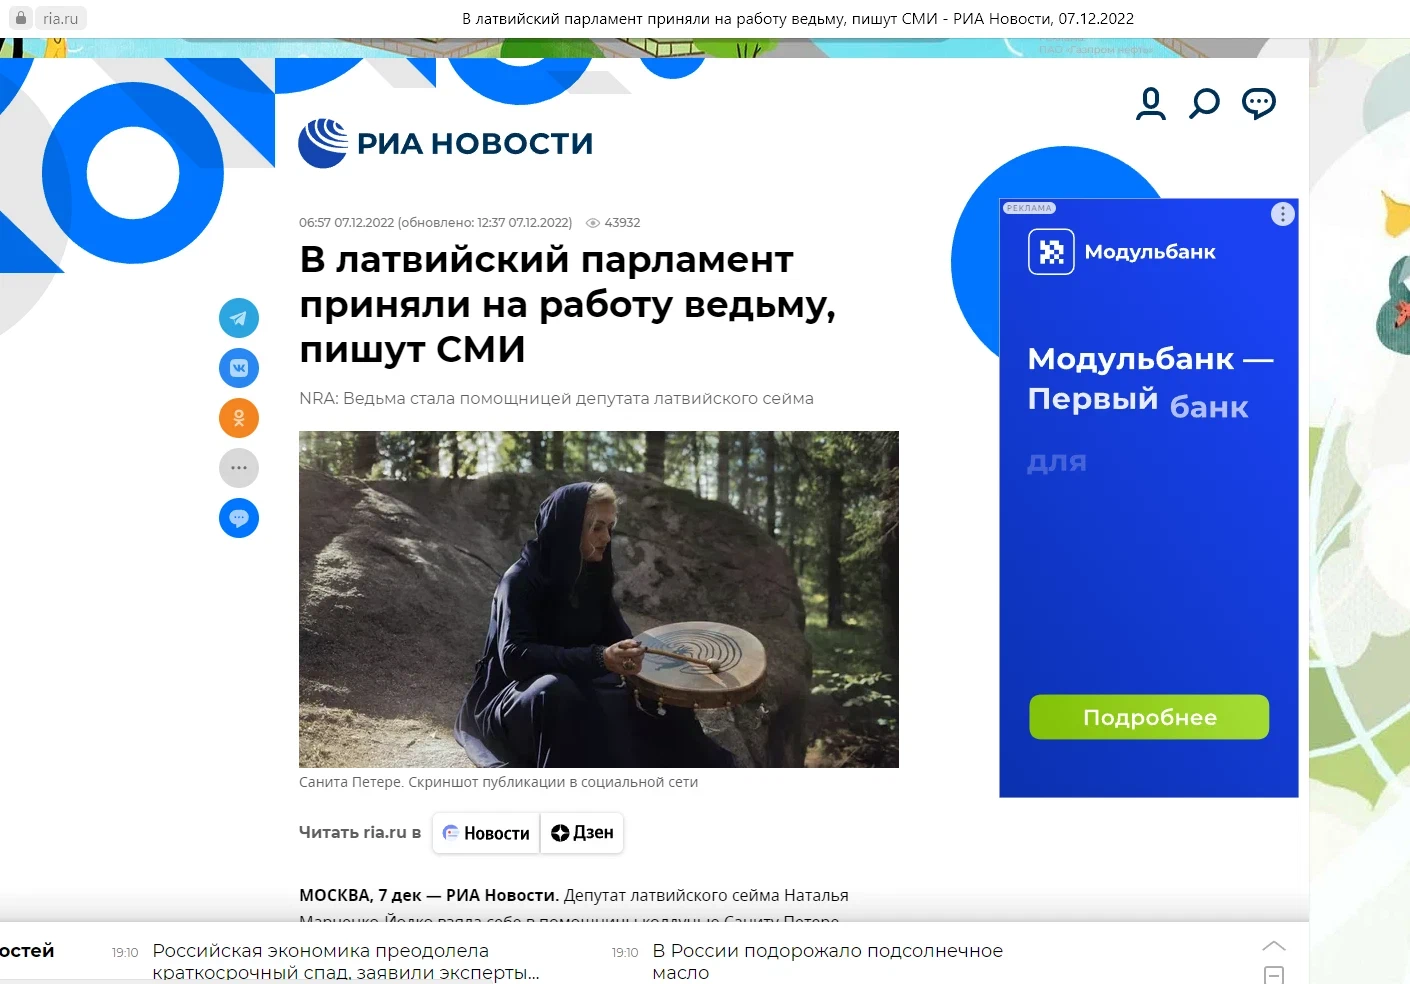Open the Модульбанк ad options menu
Image resolution: width=1410 pixels, height=984 pixels.
(x=1283, y=214)
